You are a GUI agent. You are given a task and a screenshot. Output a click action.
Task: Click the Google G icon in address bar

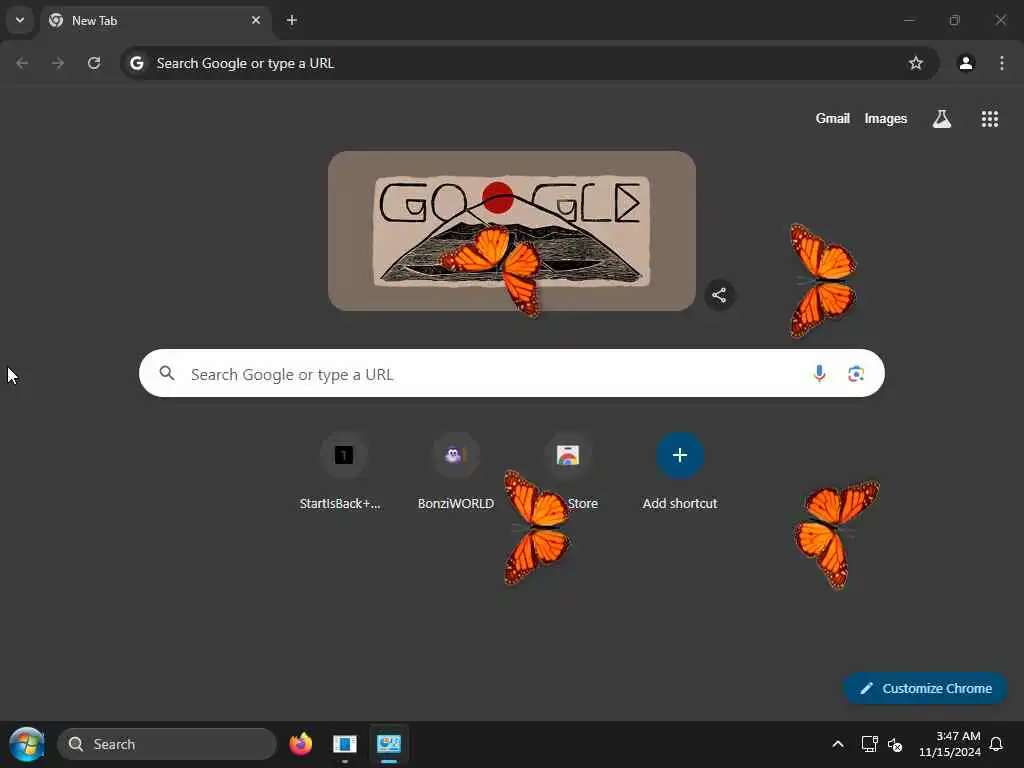136,63
